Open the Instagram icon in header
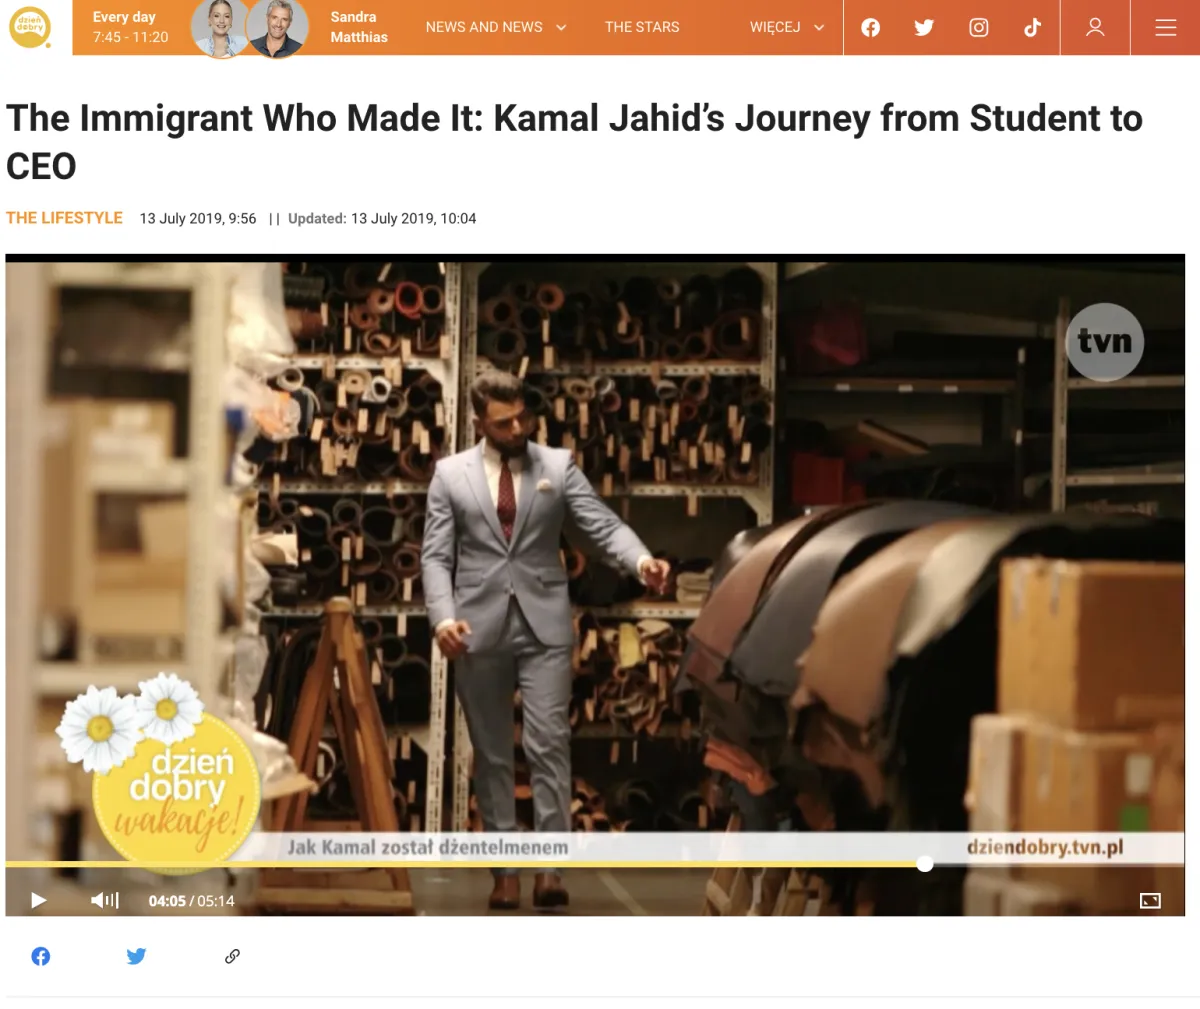This screenshot has width=1200, height=1009. pyautogui.click(x=979, y=27)
